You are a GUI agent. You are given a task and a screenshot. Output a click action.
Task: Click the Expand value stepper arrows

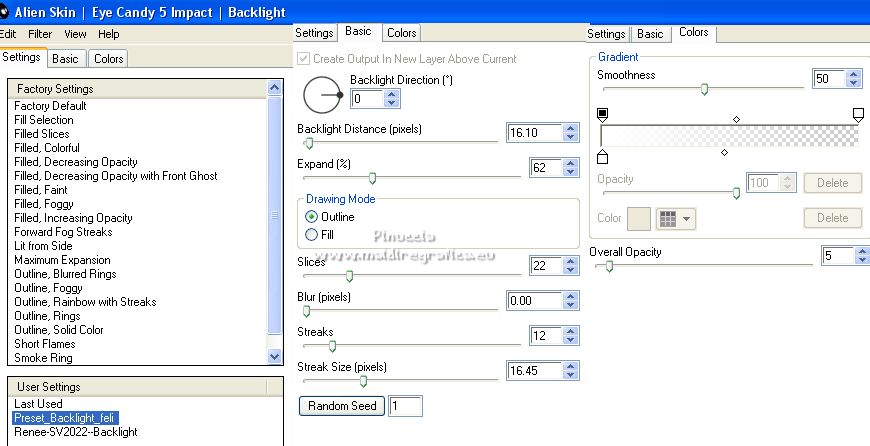tap(570, 168)
